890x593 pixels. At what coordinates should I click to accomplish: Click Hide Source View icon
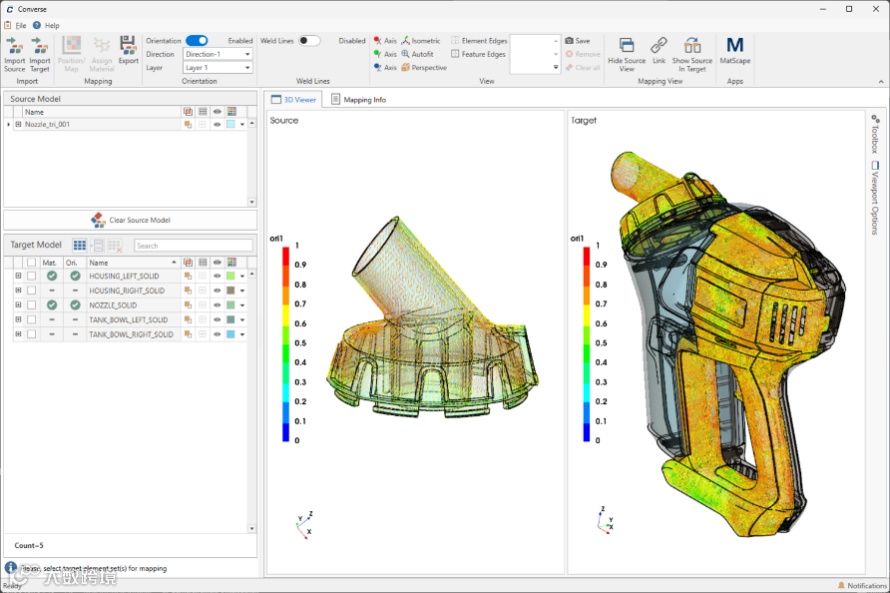coord(627,45)
